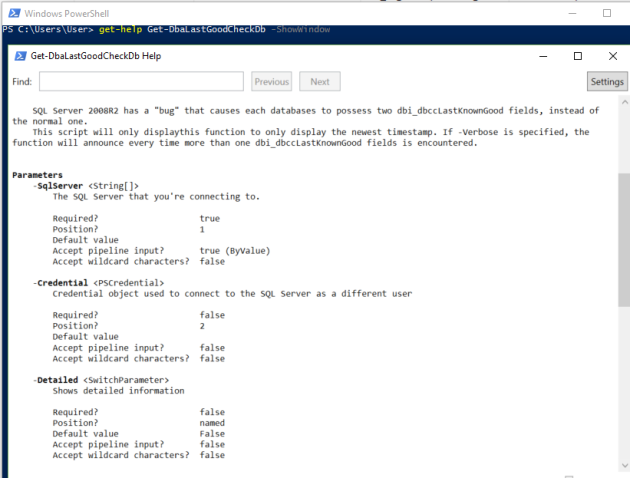Click the -SqlServer parameter name

58,186
